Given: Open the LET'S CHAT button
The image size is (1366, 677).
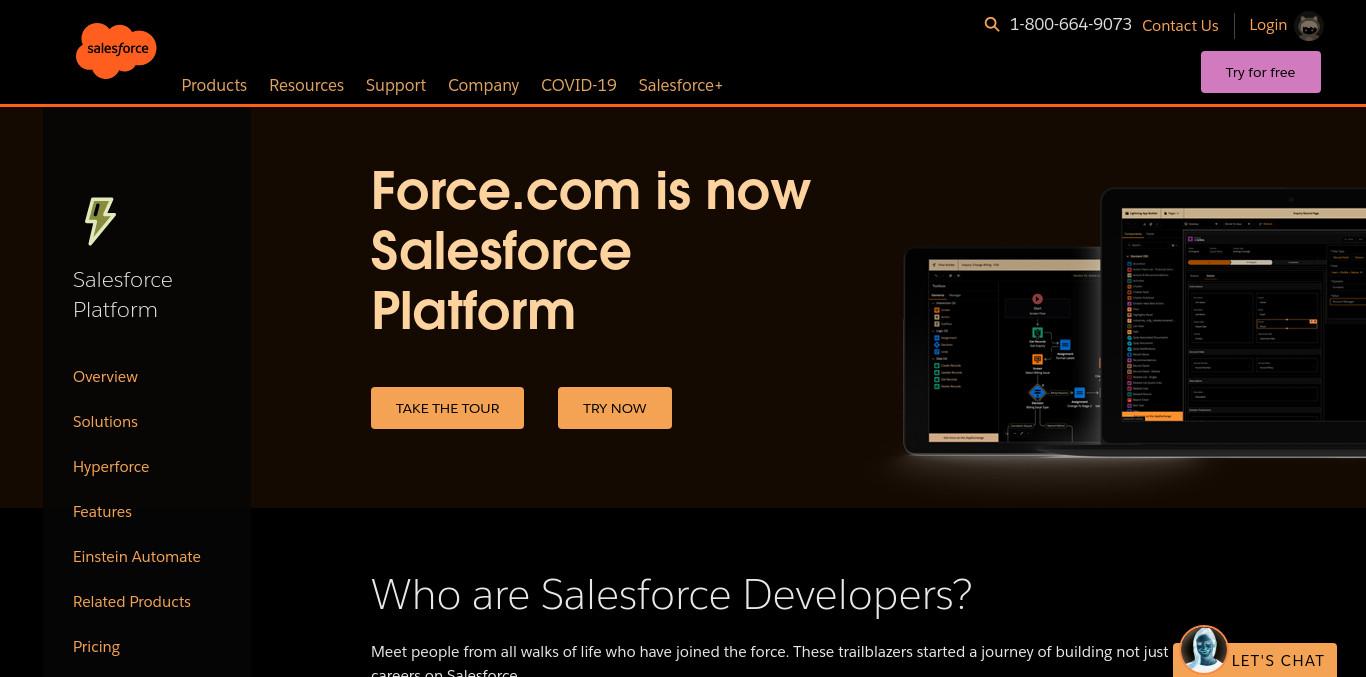Looking at the screenshot, I should click(x=1278, y=660).
